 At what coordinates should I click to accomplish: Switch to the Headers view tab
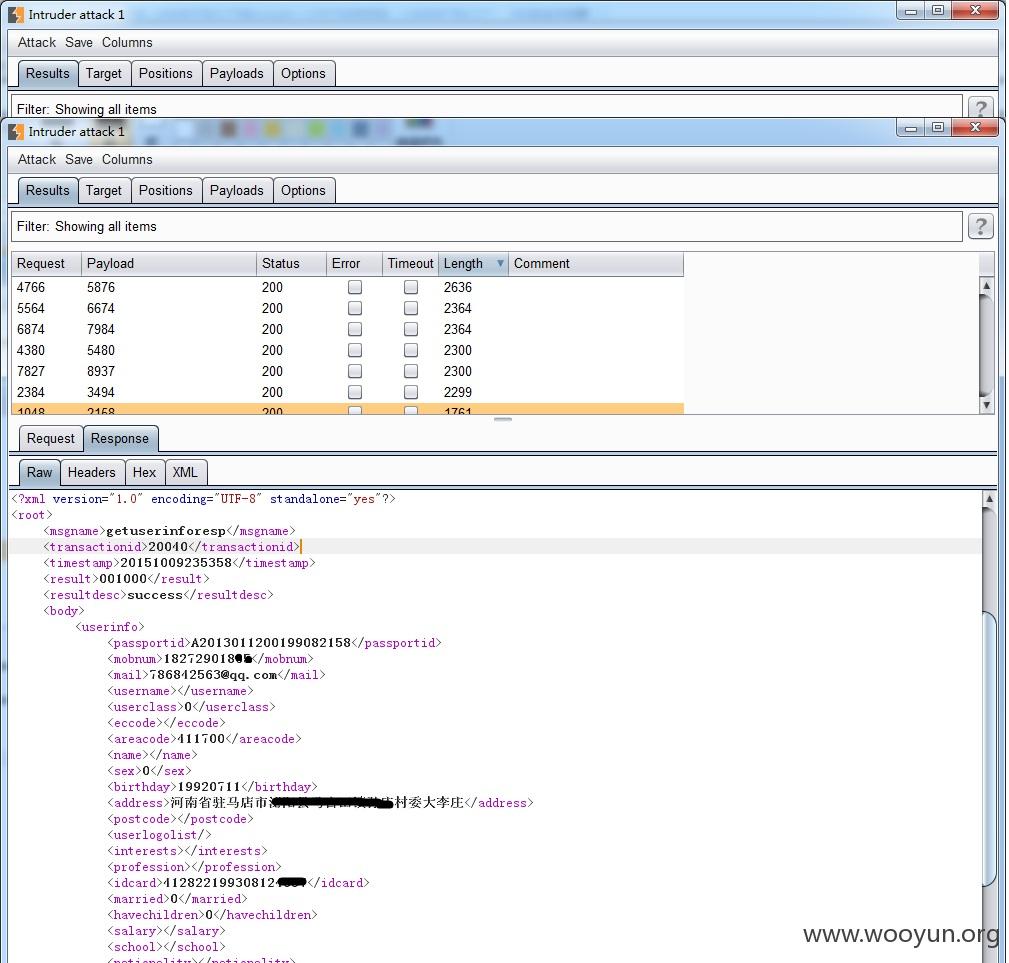[91, 473]
